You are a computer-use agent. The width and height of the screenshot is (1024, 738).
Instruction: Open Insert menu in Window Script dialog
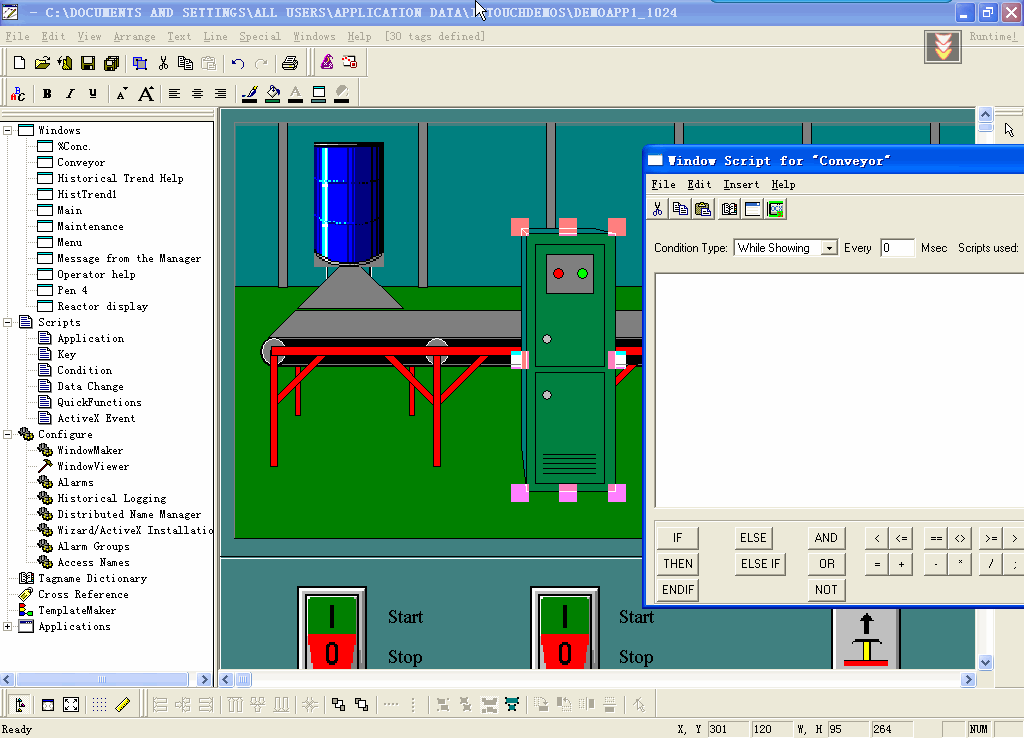[x=741, y=185]
